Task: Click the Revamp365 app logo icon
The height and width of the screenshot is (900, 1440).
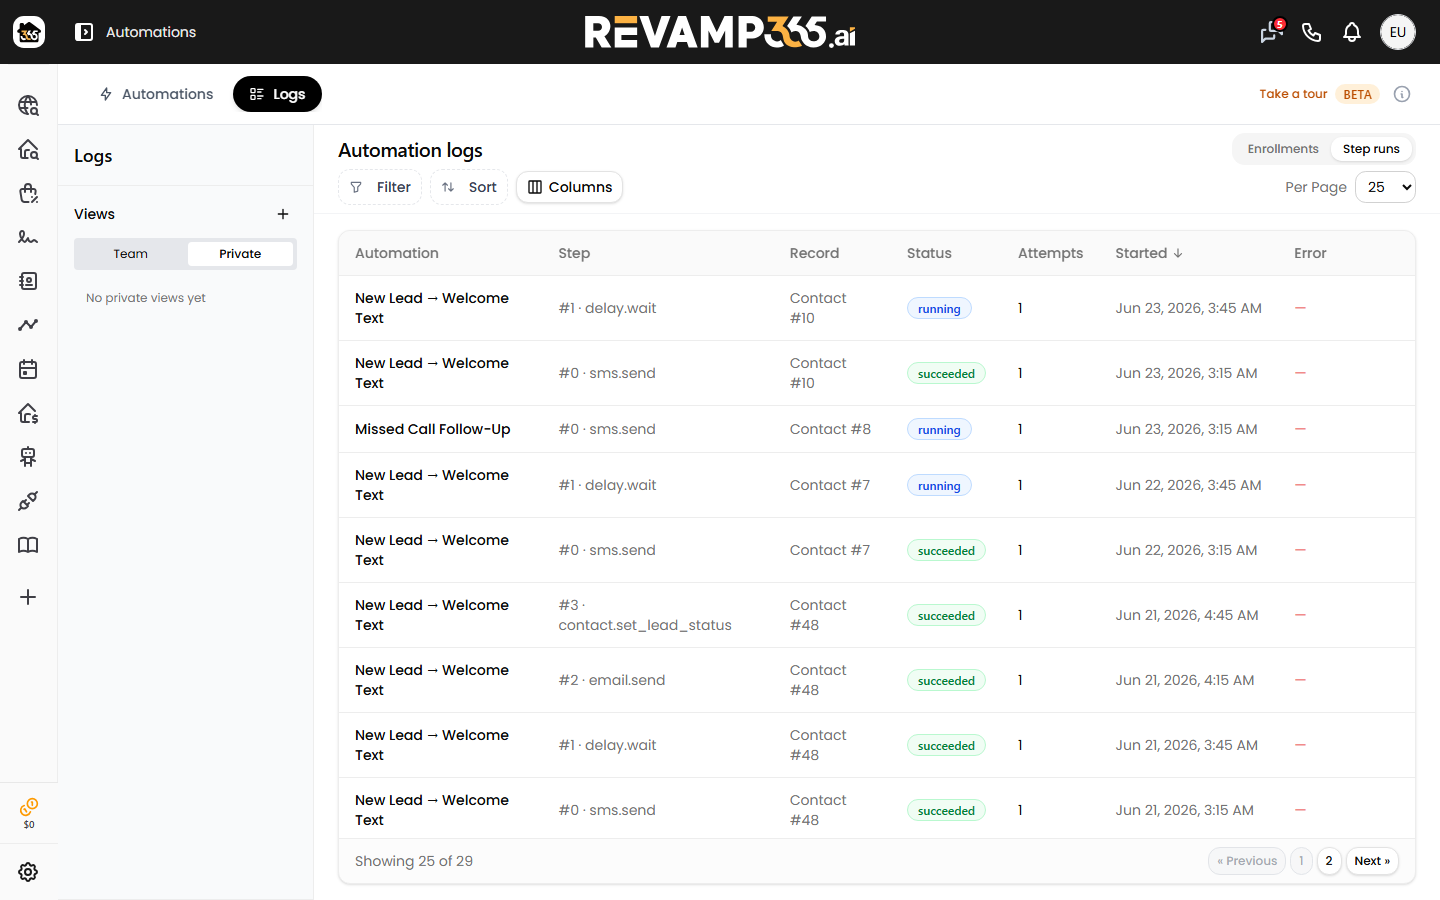Action: pyautogui.click(x=29, y=32)
